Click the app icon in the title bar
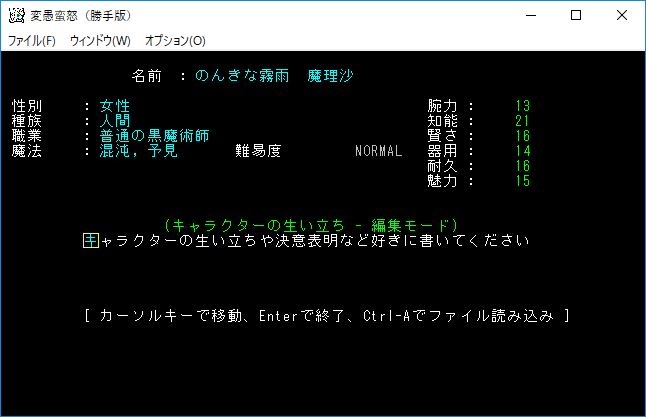646x417 pixels. [15, 15]
